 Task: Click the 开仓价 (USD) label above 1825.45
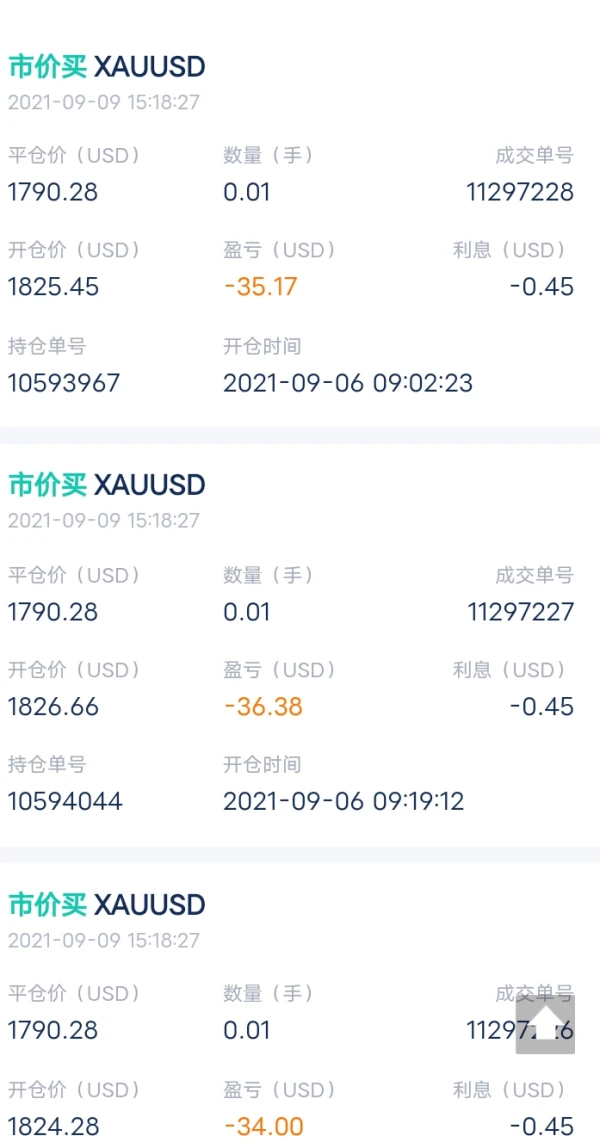tap(74, 250)
